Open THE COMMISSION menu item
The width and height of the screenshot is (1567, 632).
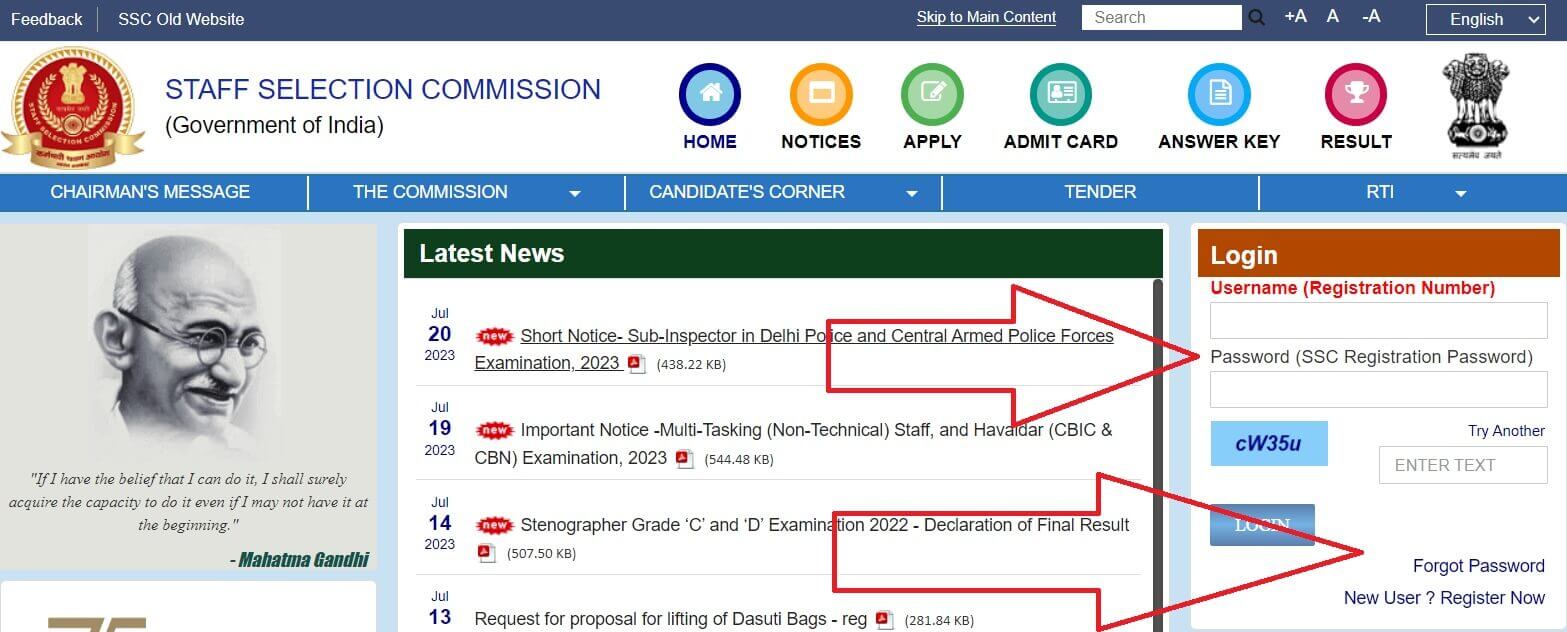(430, 192)
